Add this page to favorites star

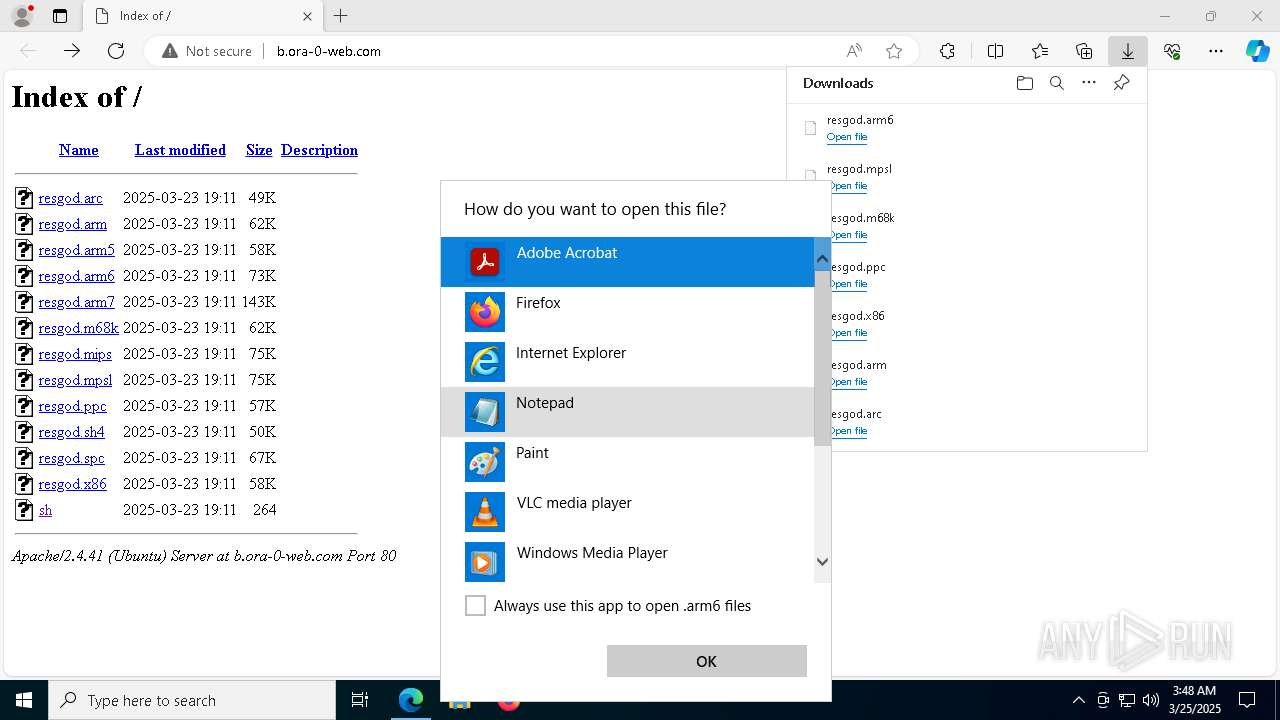point(894,51)
